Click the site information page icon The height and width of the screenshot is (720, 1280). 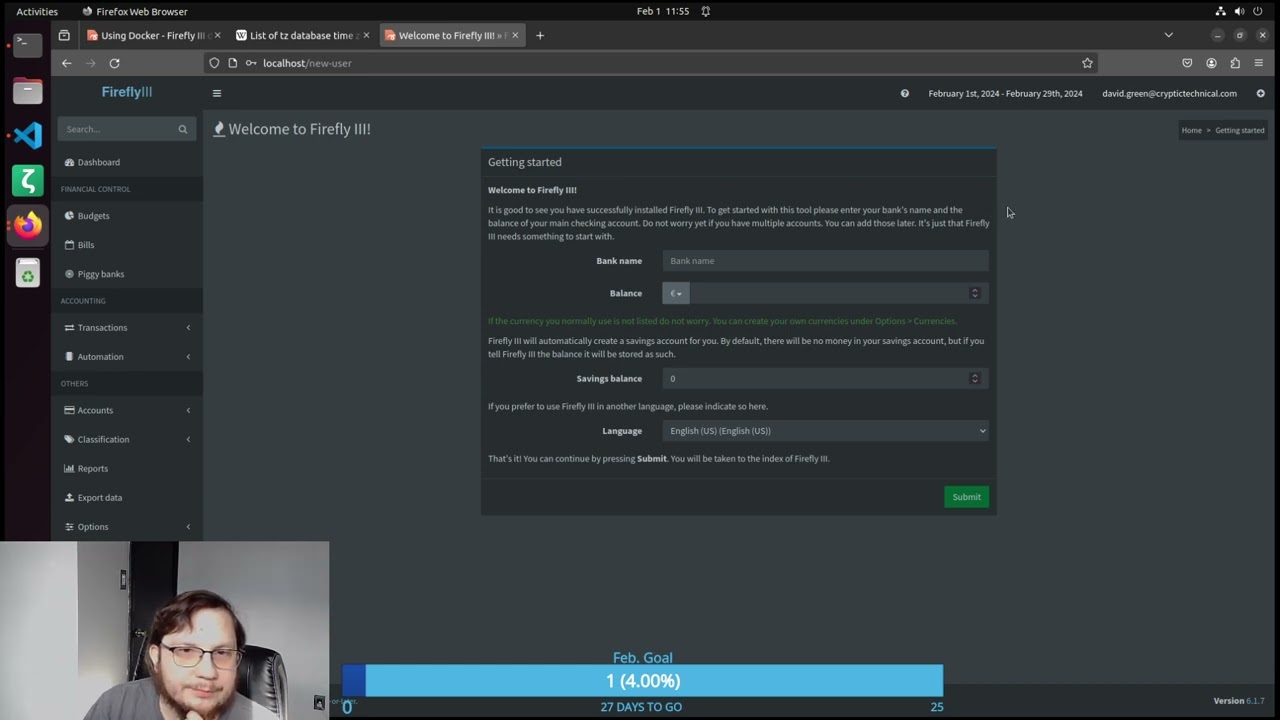click(x=233, y=63)
